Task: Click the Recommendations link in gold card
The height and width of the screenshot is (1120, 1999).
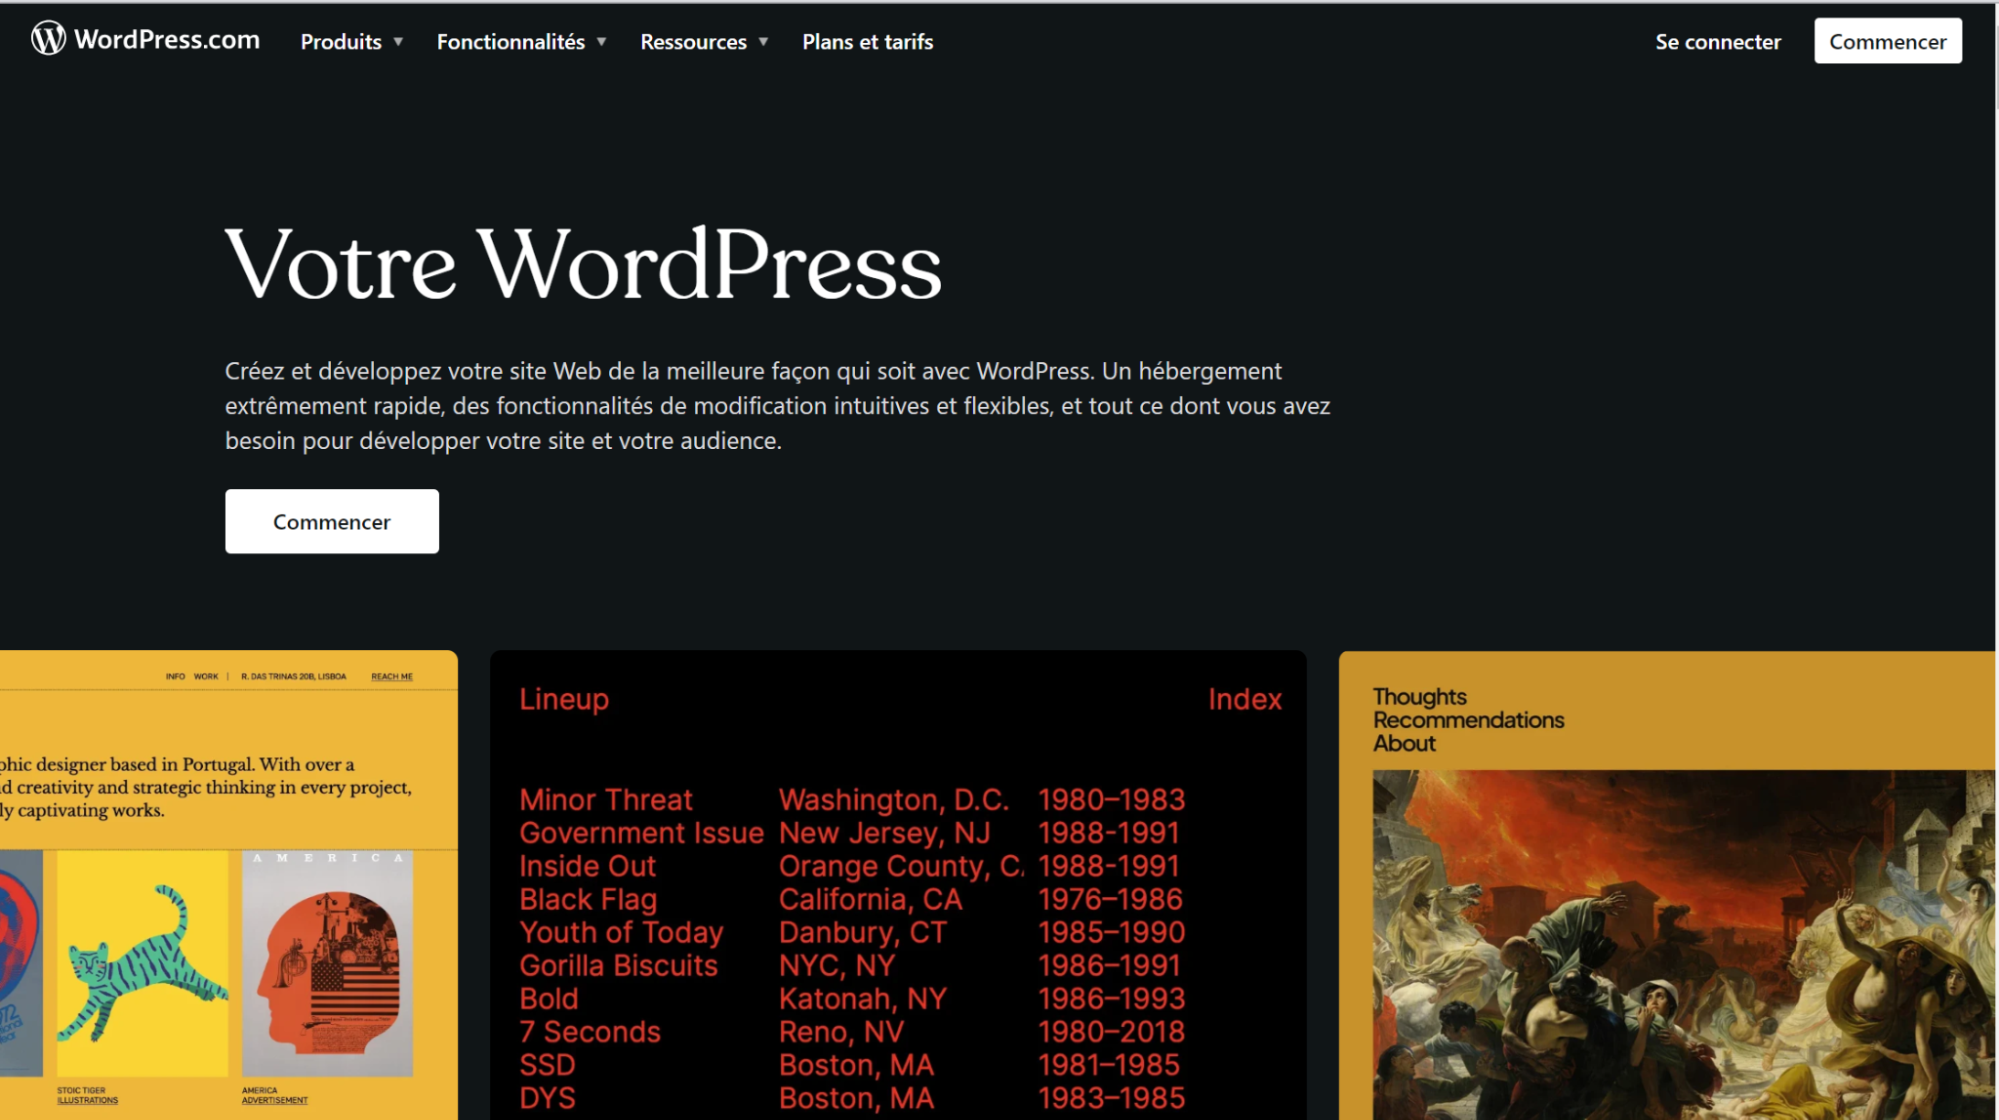Action: click(1468, 719)
